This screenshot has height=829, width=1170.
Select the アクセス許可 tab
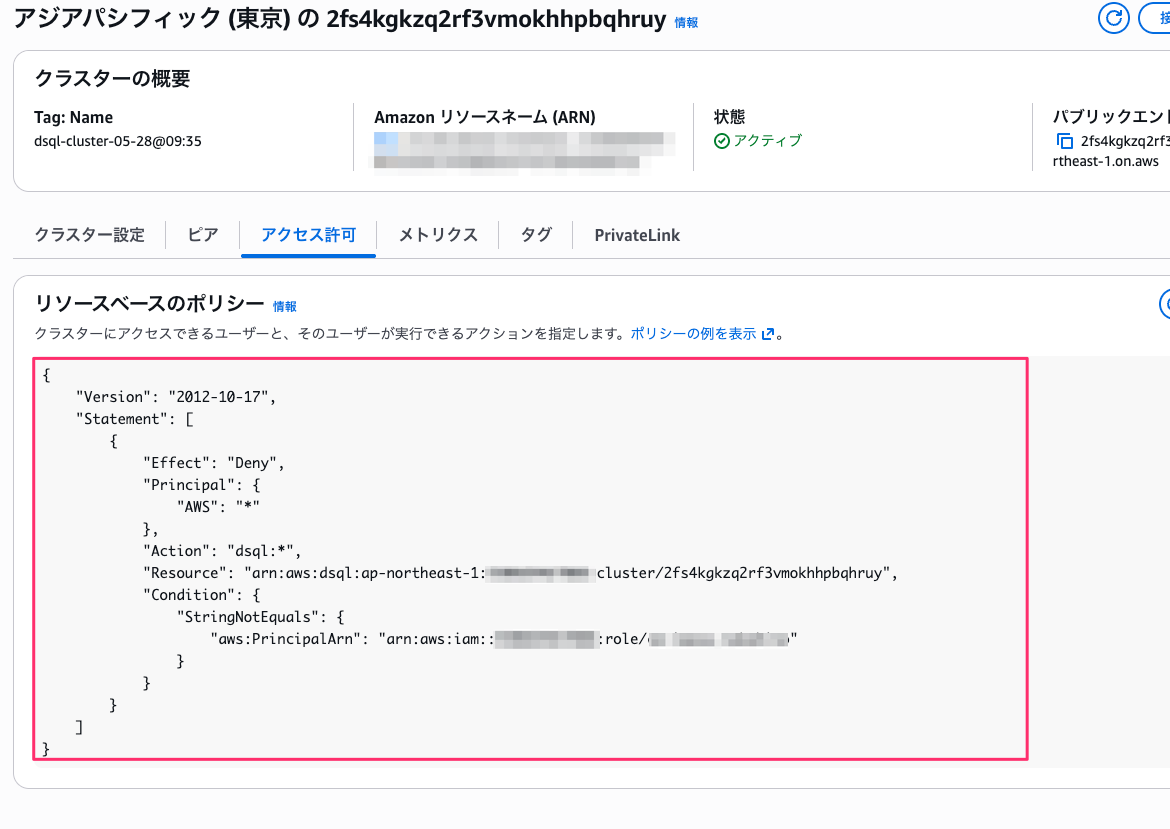[308, 235]
